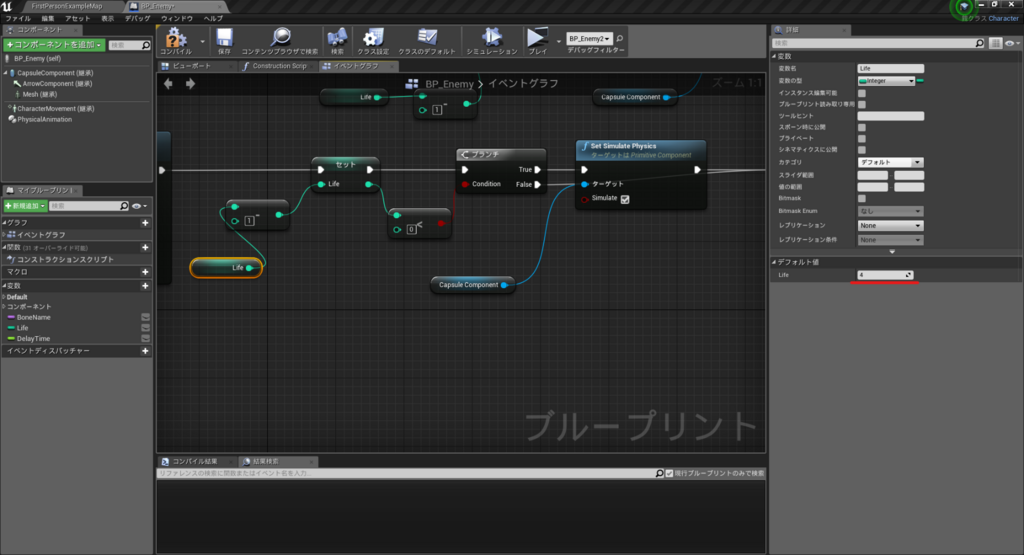This screenshot has width=1024, height=555.
Task: Expand advanced variable properties arrow
Action: click(892, 251)
